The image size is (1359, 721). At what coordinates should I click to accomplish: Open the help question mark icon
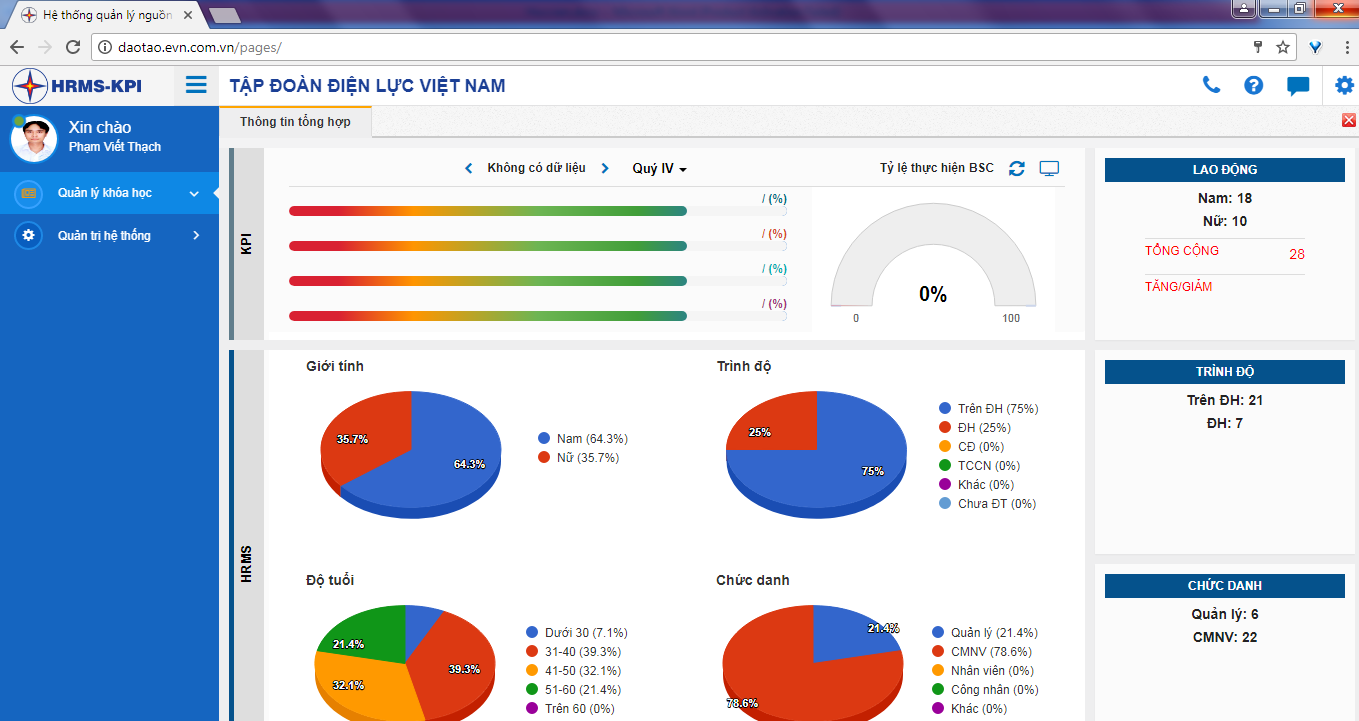(x=1254, y=85)
